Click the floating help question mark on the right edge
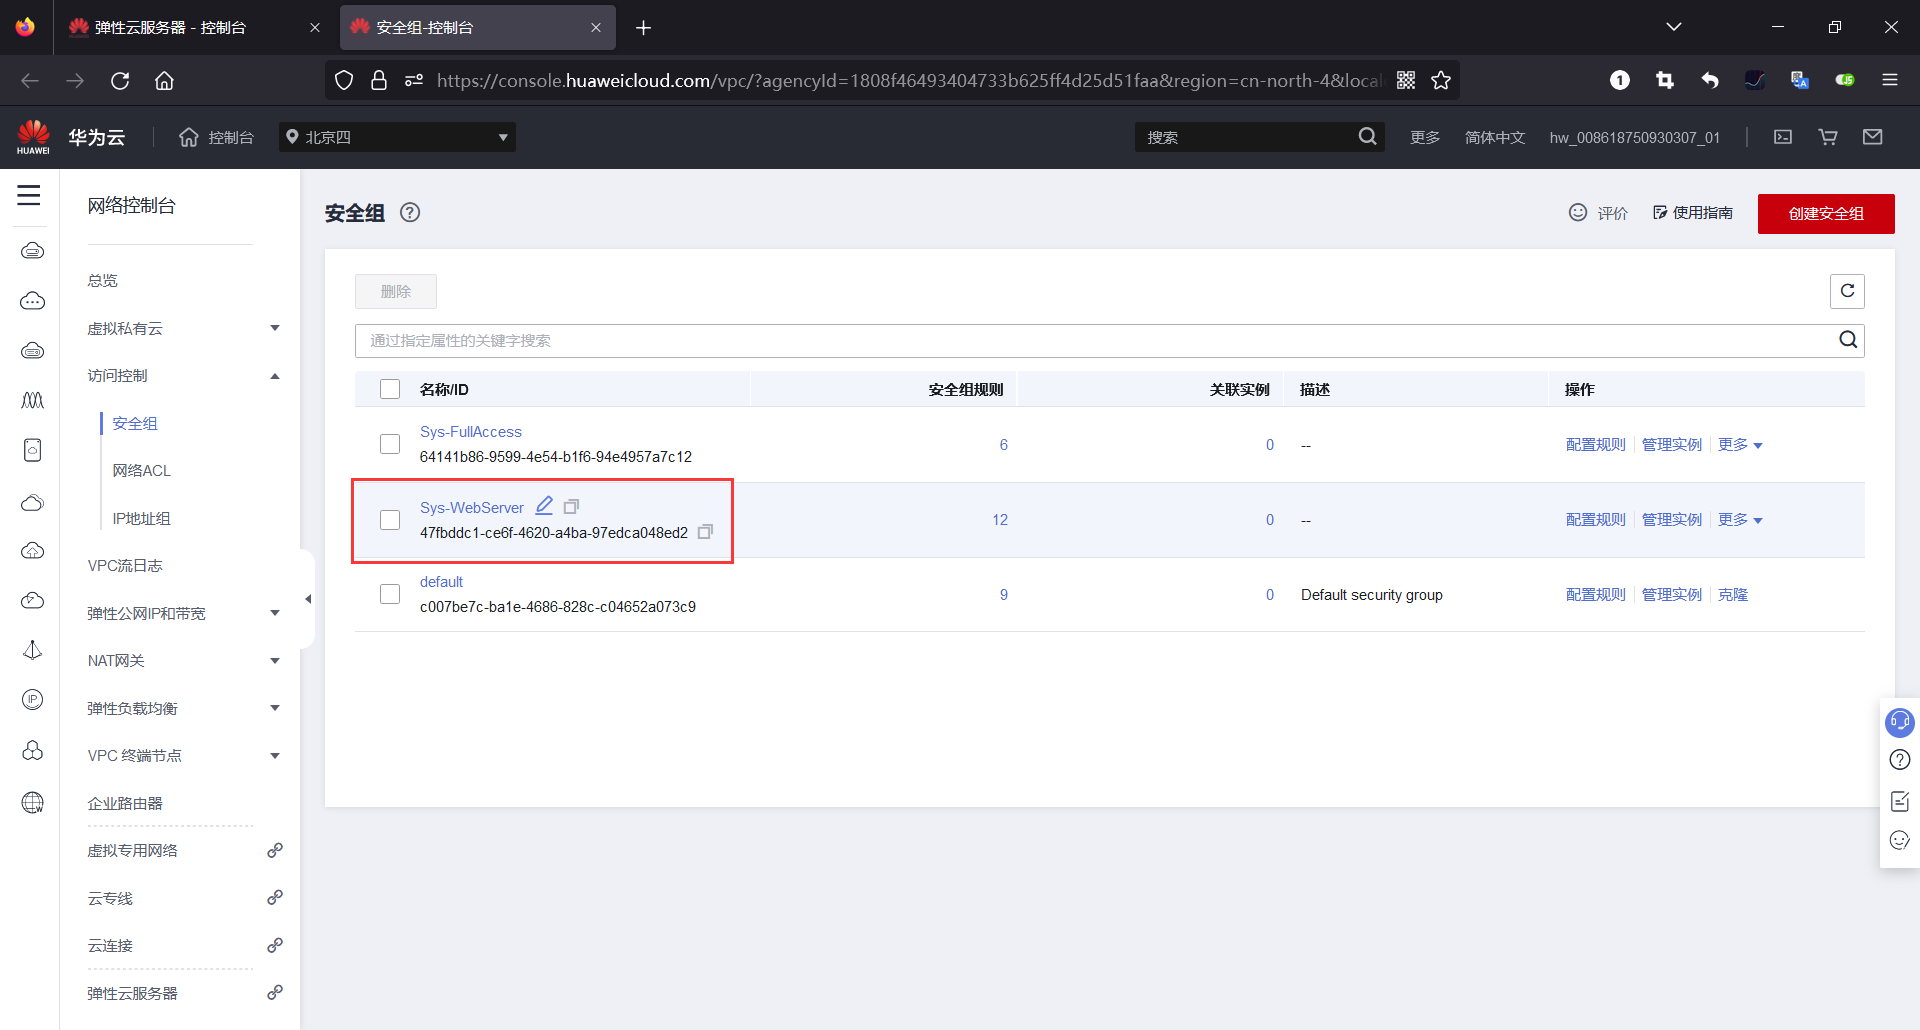Viewport: 1920px width, 1030px height. tap(1900, 760)
